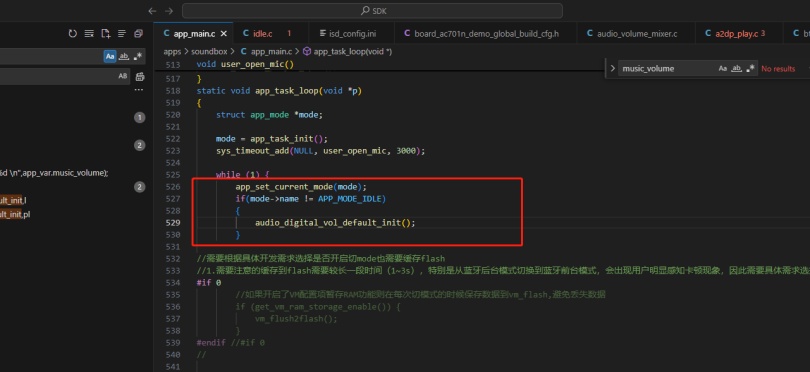Switch to the isd_config.ini tab
This screenshot has height=372, width=810.
coord(353,34)
